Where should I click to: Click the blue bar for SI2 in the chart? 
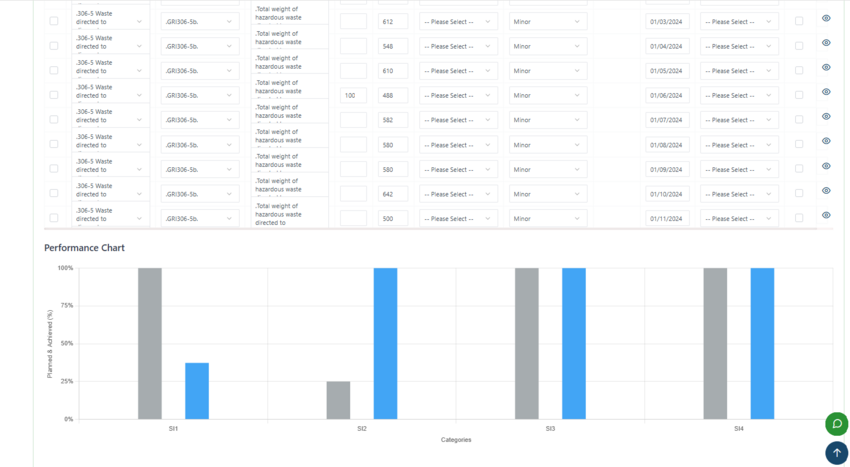pos(385,343)
